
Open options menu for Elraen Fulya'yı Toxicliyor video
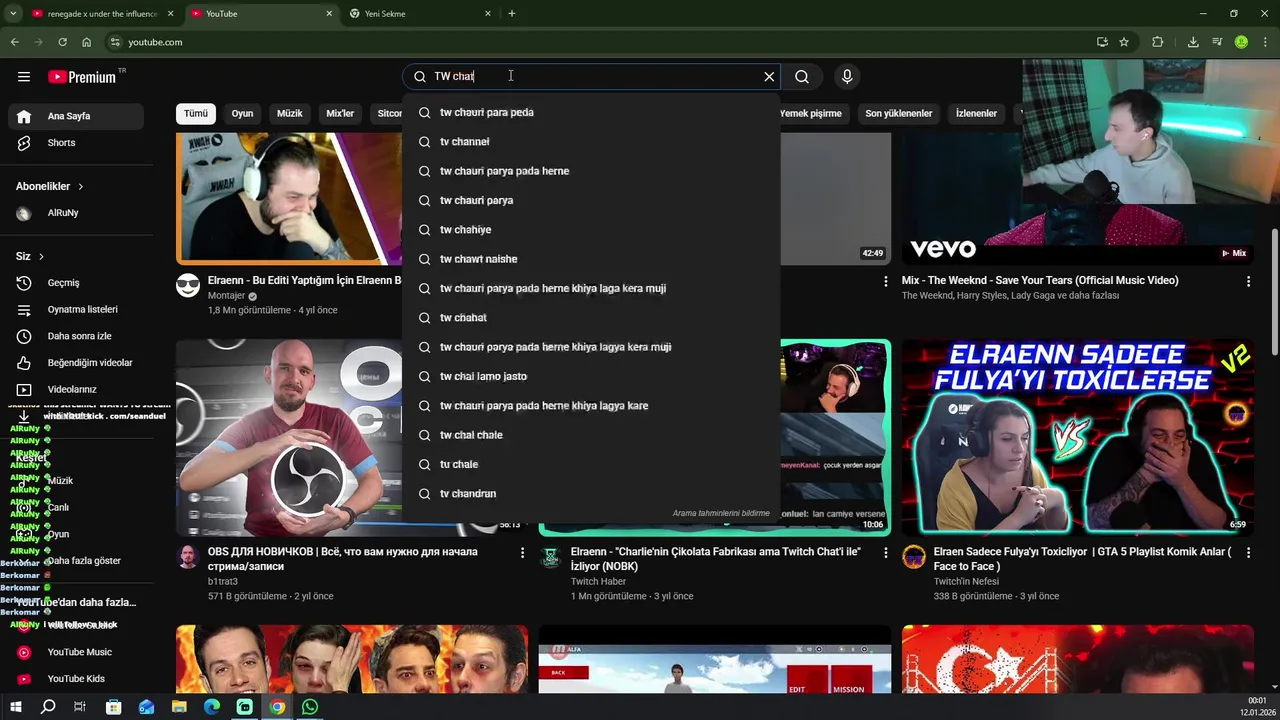tap(1248, 553)
